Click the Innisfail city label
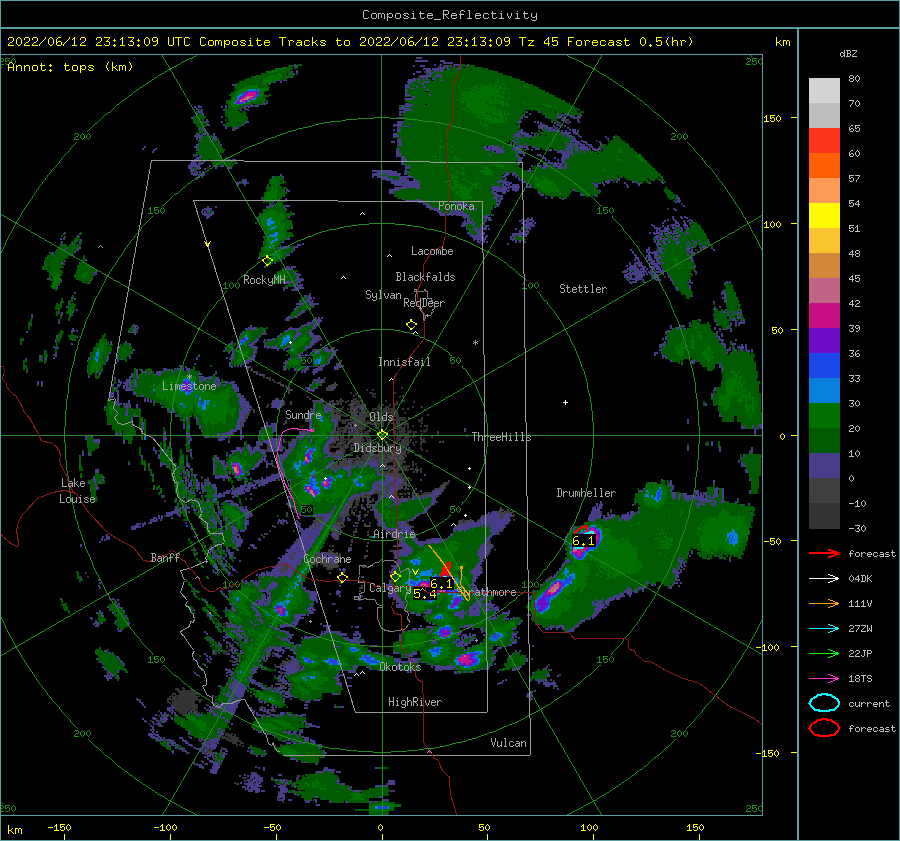 click(x=404, y=362)
